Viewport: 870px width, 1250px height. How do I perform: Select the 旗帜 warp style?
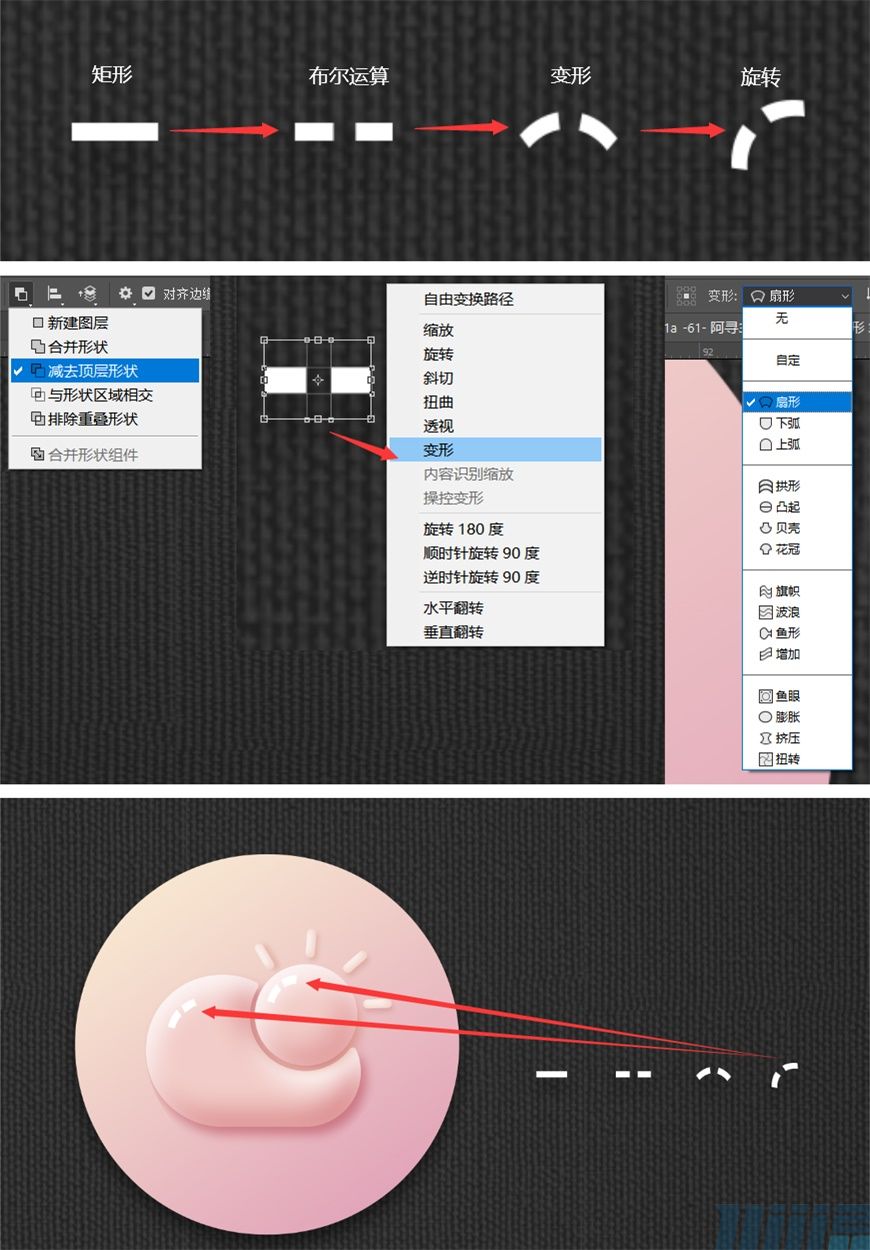797,591
